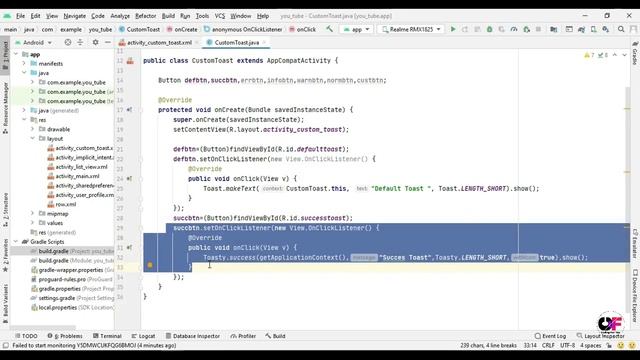Expand the drawable folder

point(33,129)
